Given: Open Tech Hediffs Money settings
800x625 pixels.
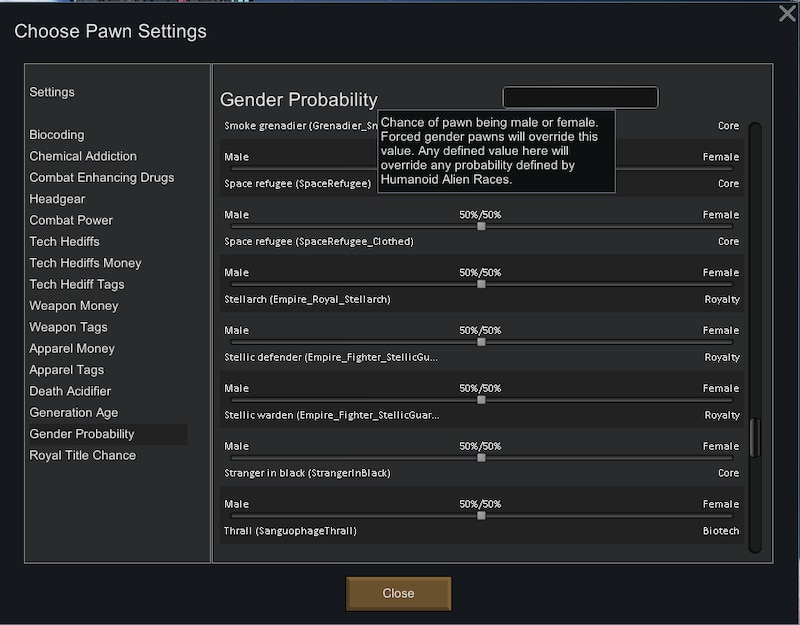Looking at the screenshot, I should click(x=85, y=263).
